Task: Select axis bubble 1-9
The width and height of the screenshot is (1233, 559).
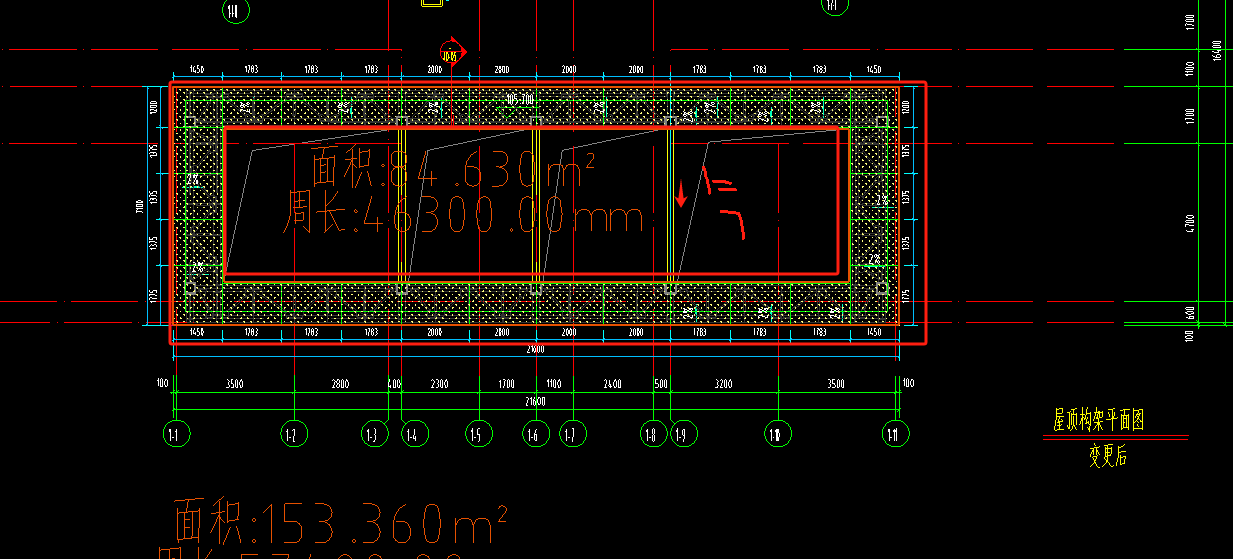Action: pyautogui.click(x=683, y=434)
